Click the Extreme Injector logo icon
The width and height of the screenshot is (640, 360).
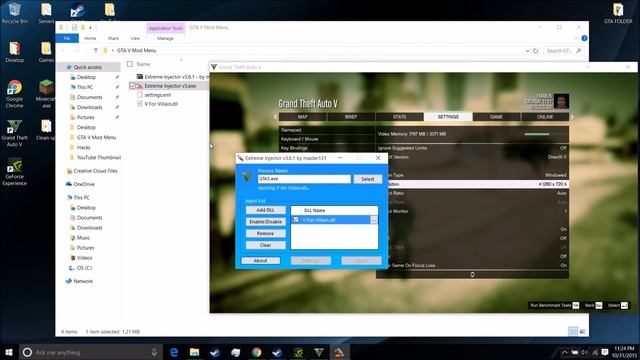247,177
